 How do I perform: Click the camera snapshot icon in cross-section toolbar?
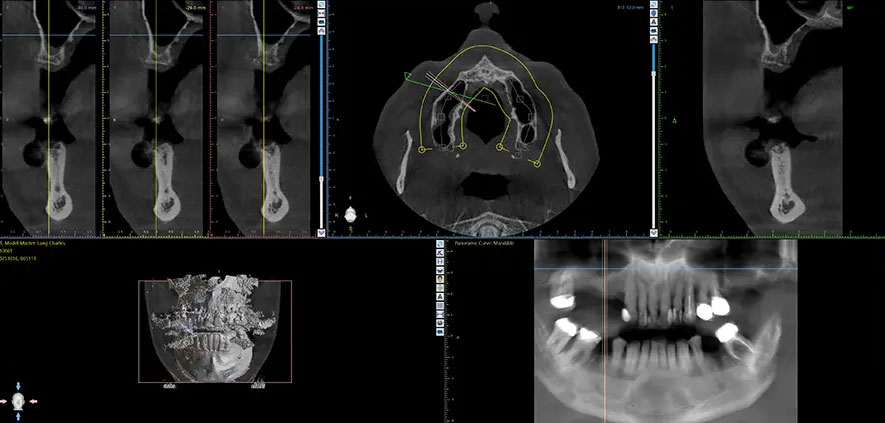321,22
